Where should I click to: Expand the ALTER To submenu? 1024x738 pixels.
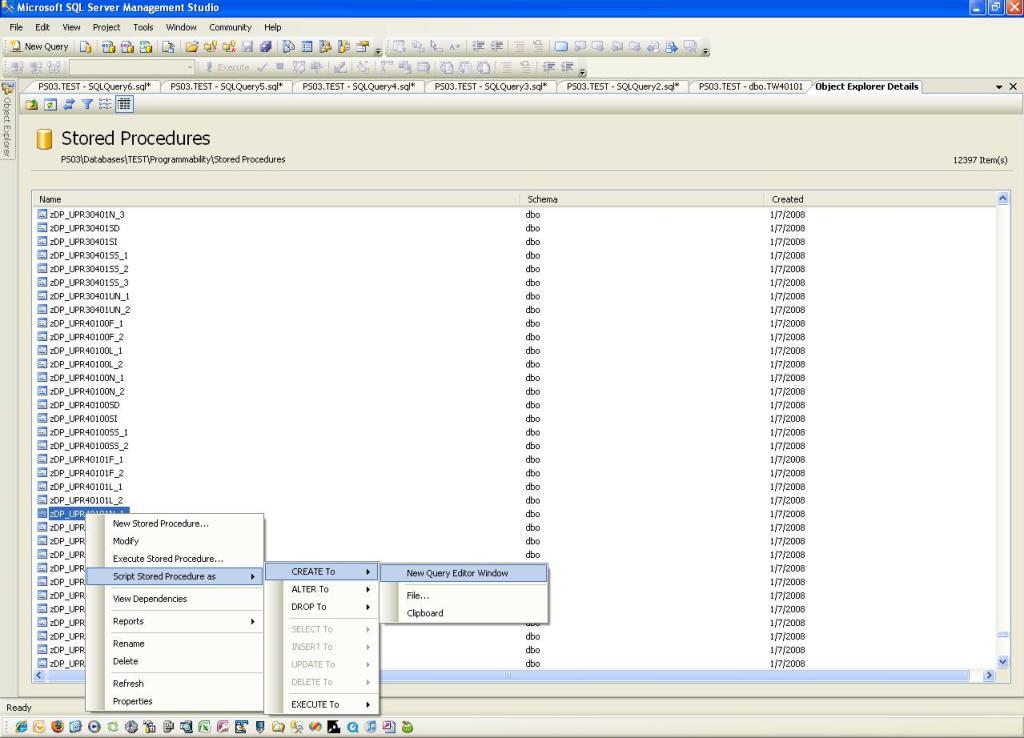[x=321, y=589]
